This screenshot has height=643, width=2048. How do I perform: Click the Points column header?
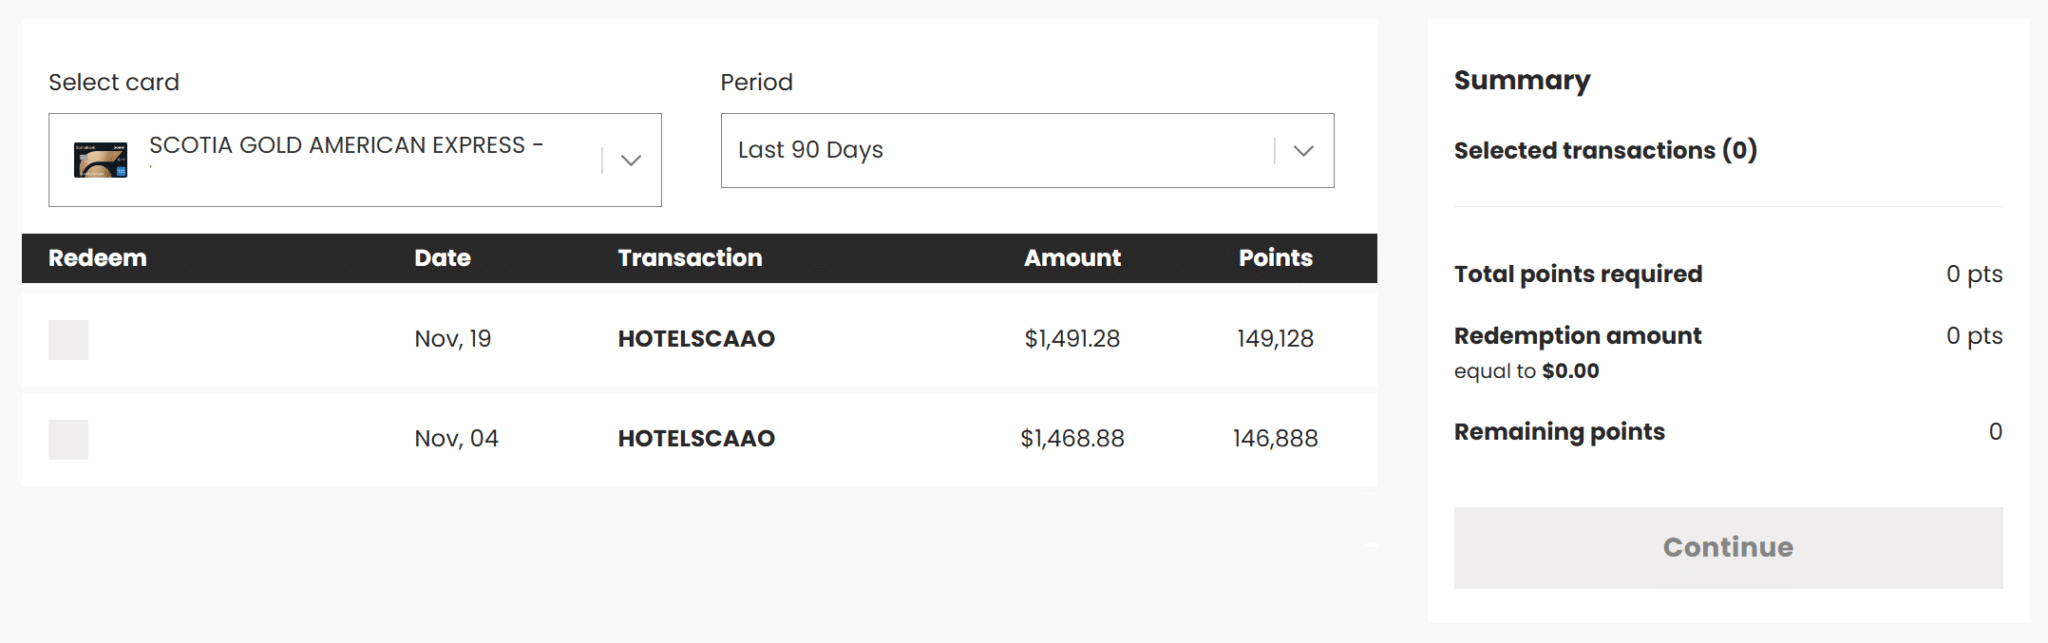(x=1275, y=258)
